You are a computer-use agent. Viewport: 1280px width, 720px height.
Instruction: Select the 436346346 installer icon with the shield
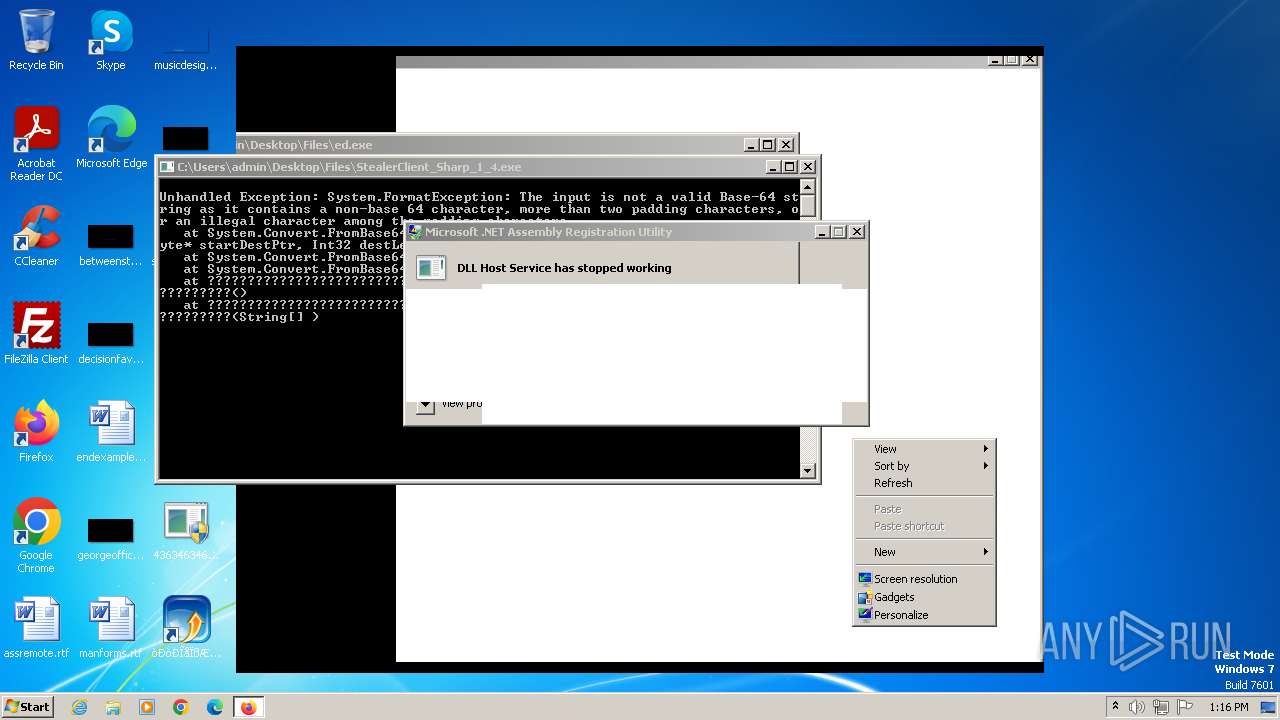(x=186, y=530)
